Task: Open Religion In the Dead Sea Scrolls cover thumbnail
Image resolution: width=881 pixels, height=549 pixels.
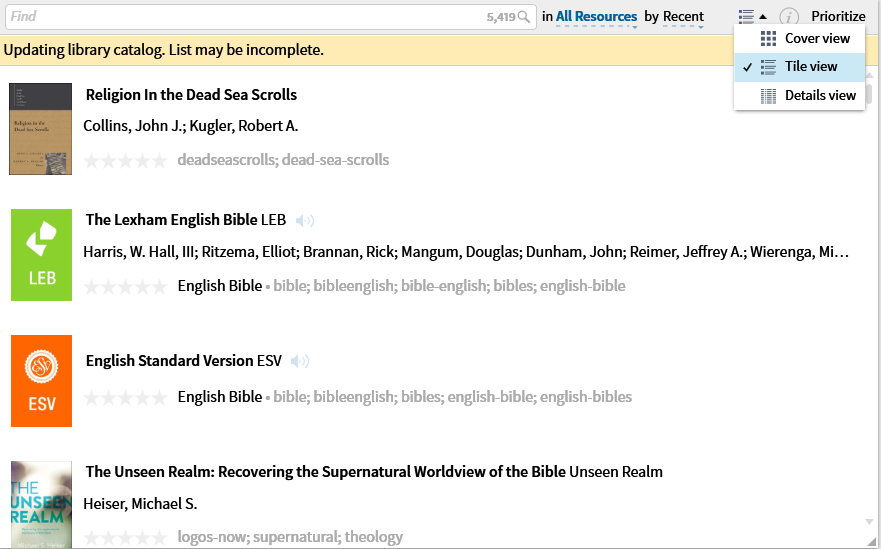Action: pos(40,129)
